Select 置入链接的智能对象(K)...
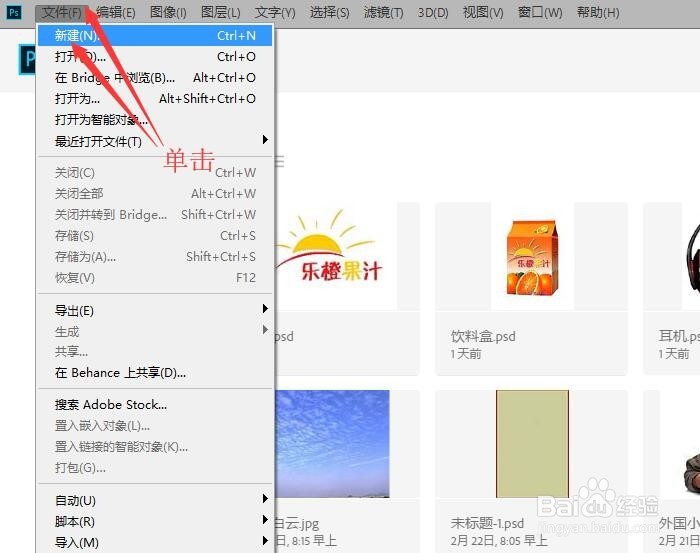 point(155,447)
